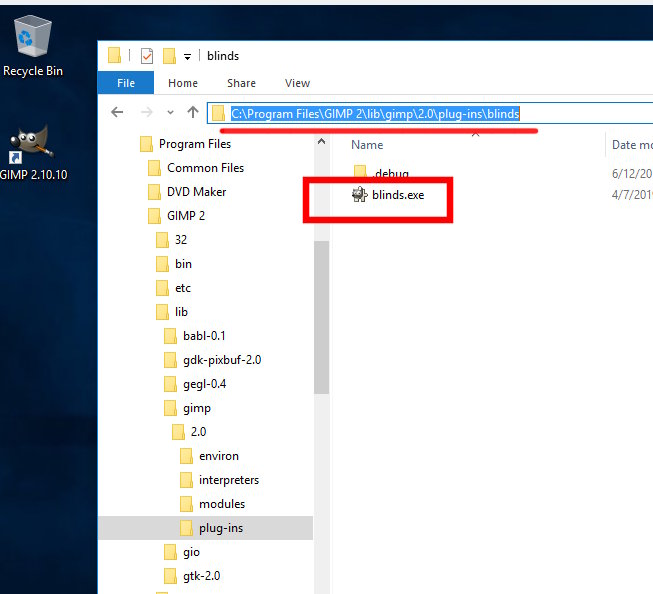Select the interpreters folder
The height and width of the screenshot is (594, 653).
(x=219, y=480)
